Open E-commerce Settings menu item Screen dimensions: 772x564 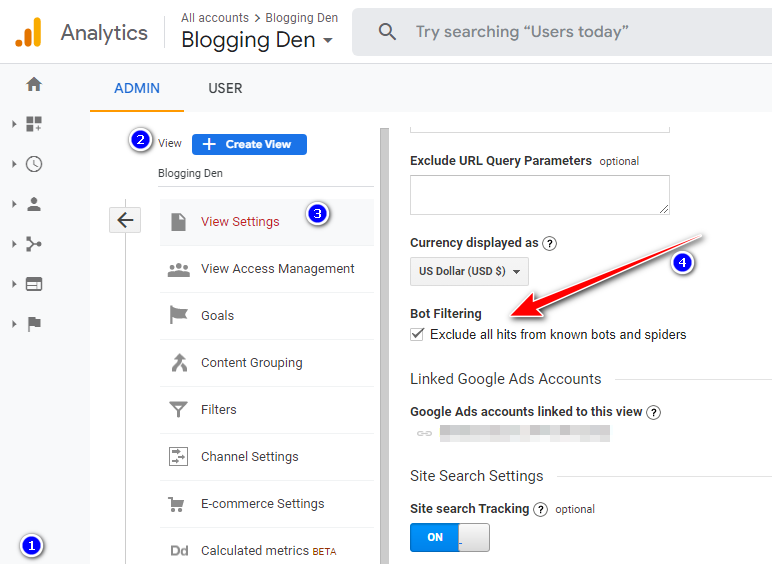(x=267, y=504)
